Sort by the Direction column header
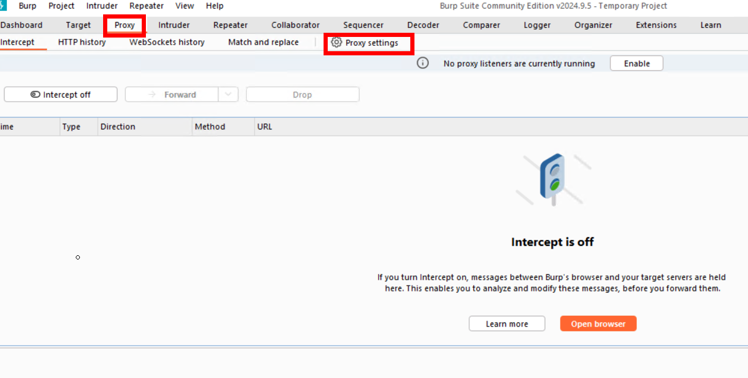The width and height of the screenshot is (748, 378). click(x=145, y=126)
